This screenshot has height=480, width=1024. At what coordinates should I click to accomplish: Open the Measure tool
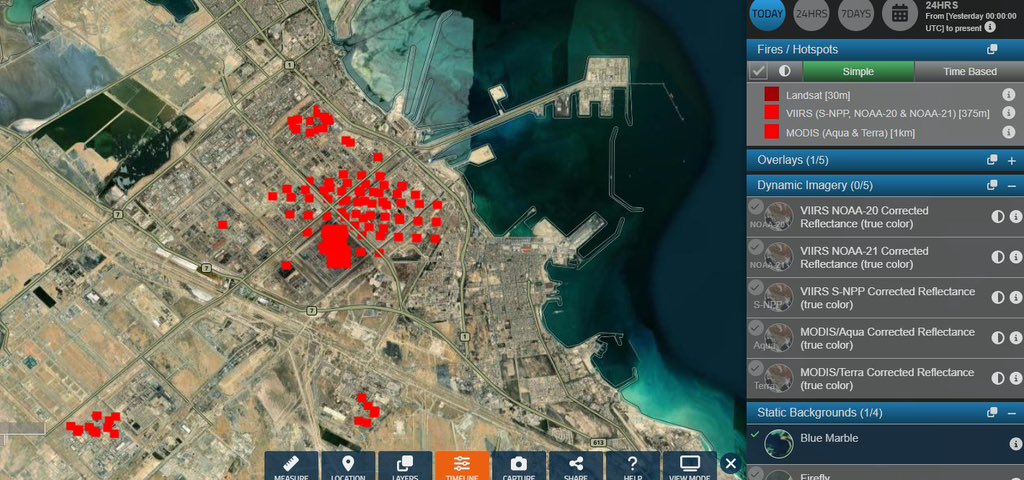click(291, 466)
